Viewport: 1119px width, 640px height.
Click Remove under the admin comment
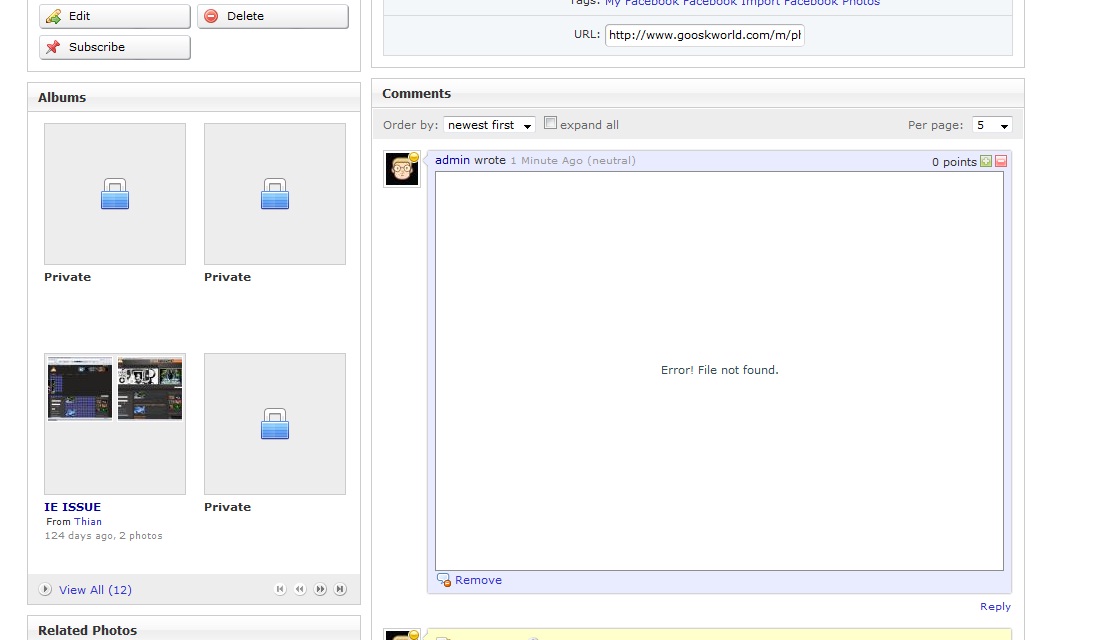[x=477, y=580]
